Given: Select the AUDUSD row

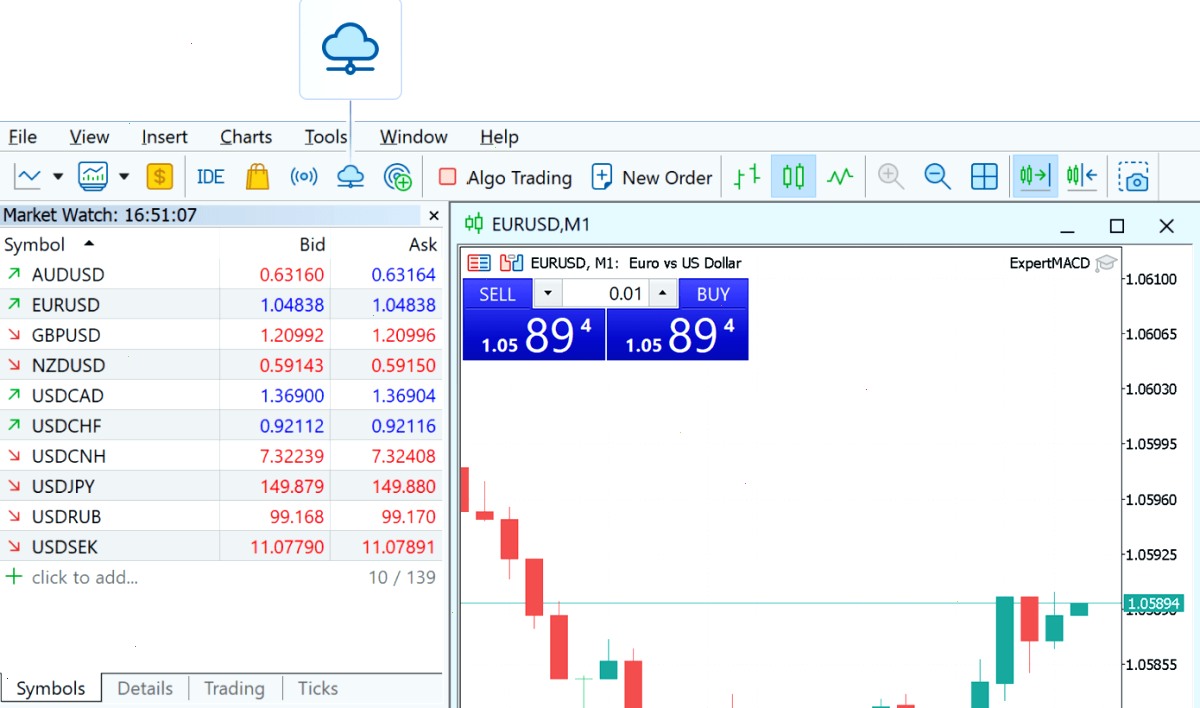Looking at the screenshot, I should [x=221, y=275].
